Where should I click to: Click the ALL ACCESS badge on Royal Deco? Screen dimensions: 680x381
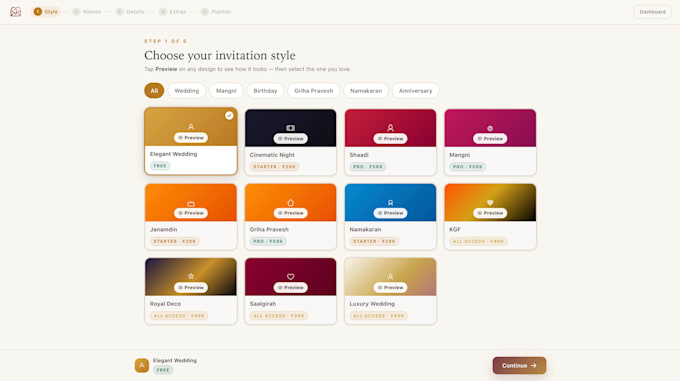pos(179,316)
